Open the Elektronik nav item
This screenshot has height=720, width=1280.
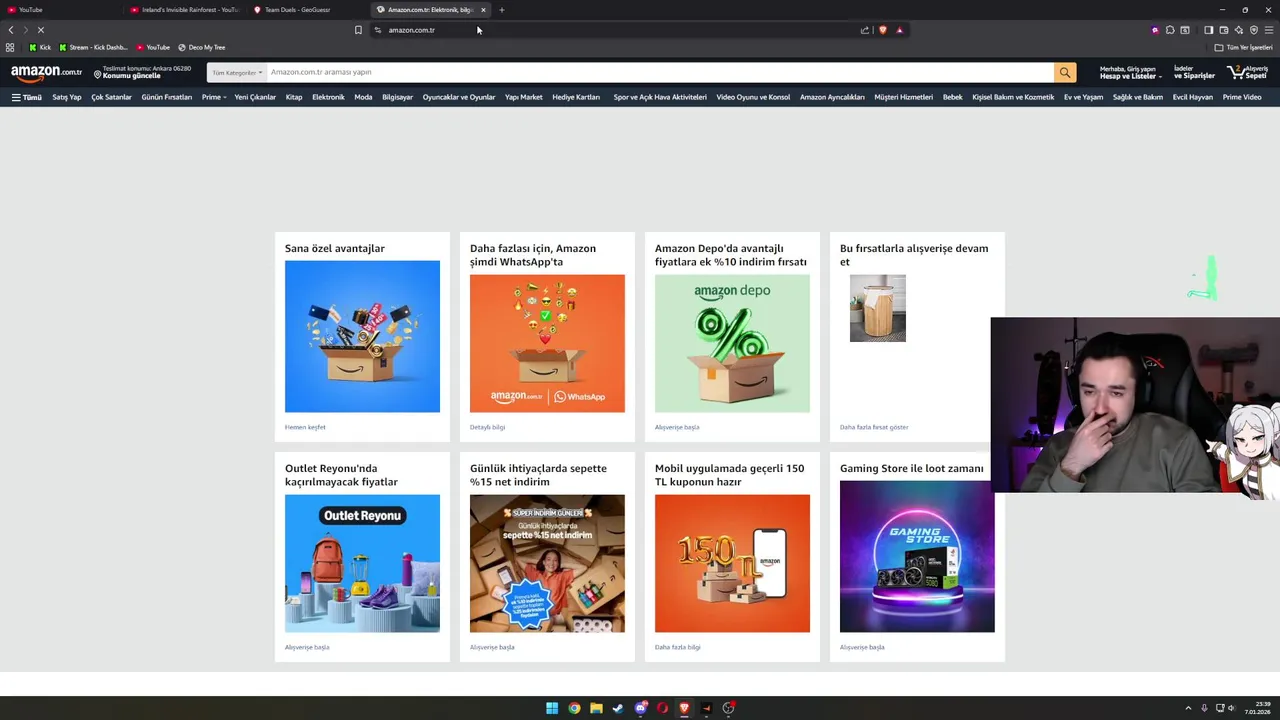point(328,97)
